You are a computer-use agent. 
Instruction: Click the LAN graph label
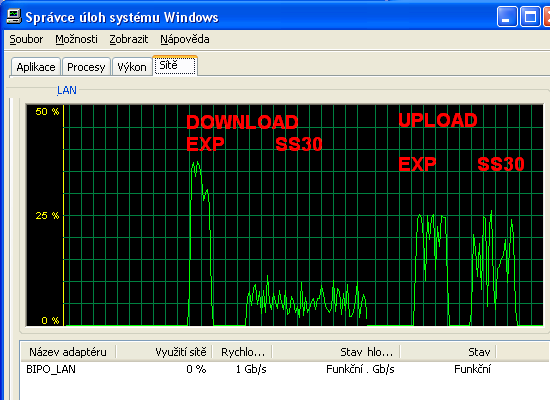tap(67, 90)
